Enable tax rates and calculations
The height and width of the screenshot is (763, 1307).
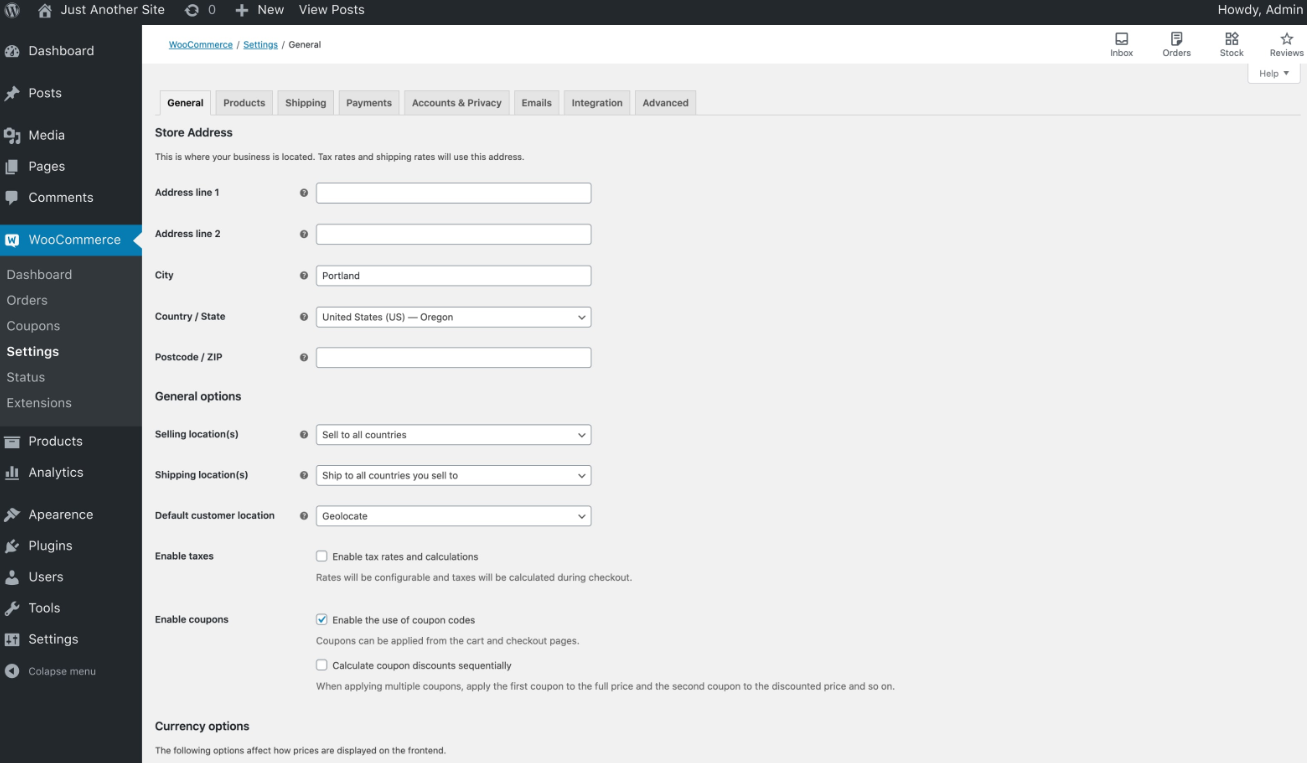pos(321,556)
